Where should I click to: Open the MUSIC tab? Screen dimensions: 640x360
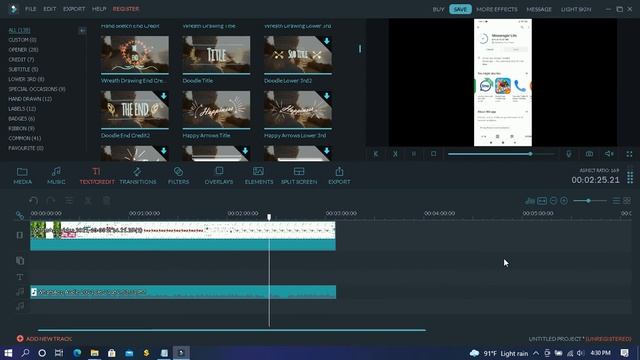pyautogui.click(x=56, y=176)
